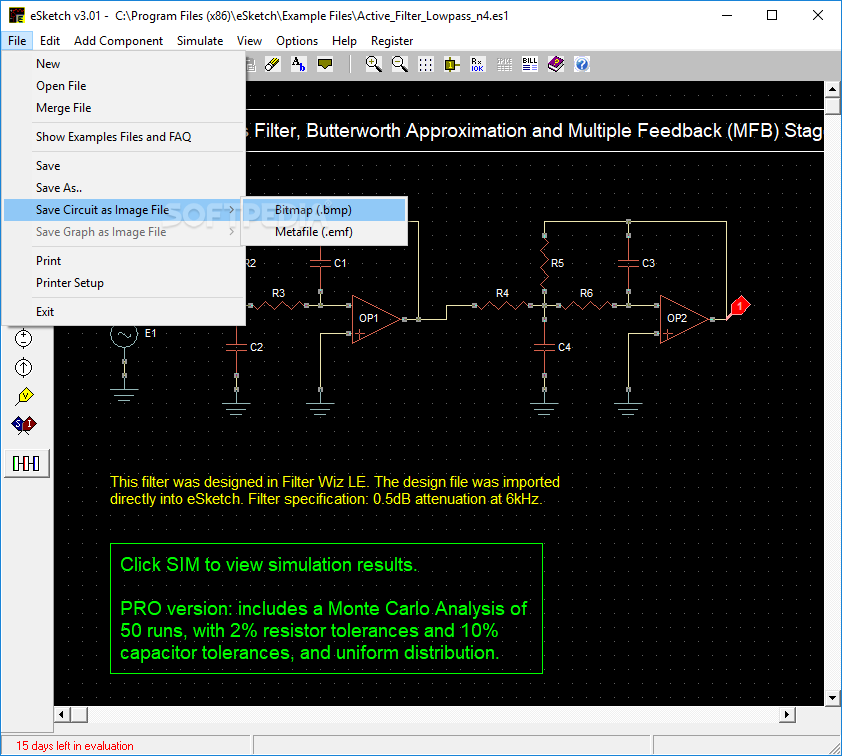The width and height of the screenshot is (842, 756).
Task: Click the greyed SPICE netlist icon
Action: 504,64
